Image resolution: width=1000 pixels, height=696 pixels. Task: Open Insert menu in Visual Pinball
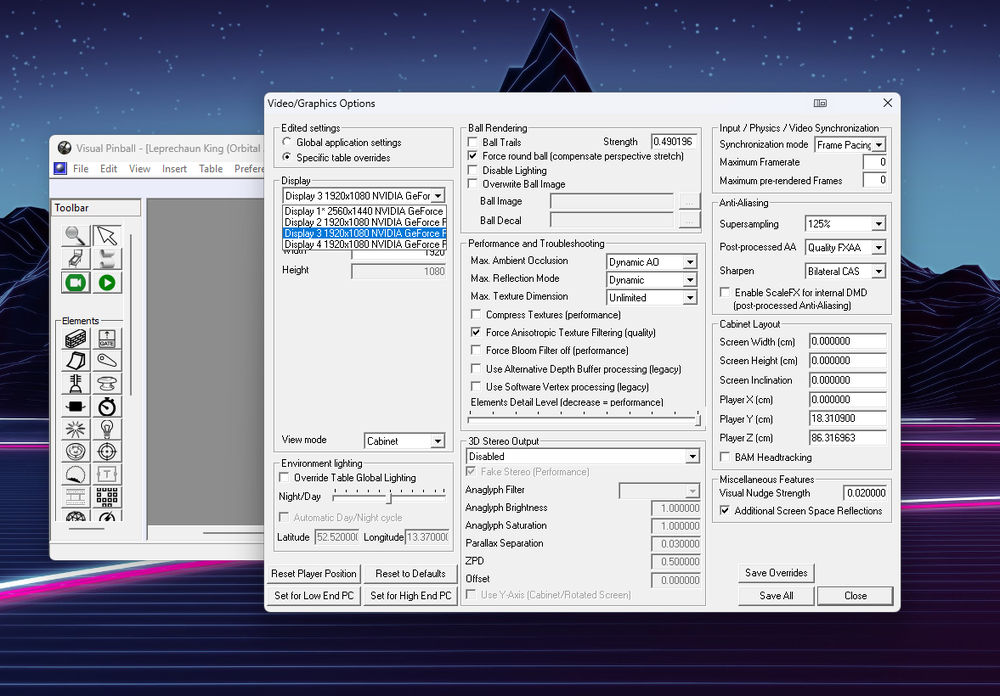[174, 168]
